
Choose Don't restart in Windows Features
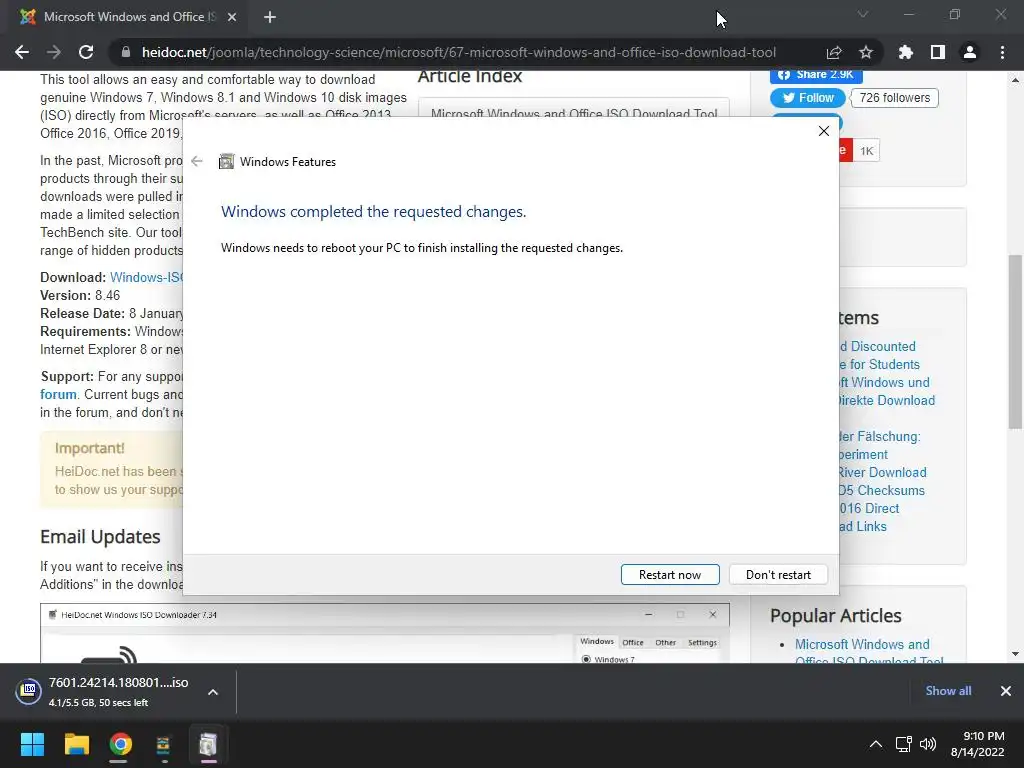click(x=778, y=575)
